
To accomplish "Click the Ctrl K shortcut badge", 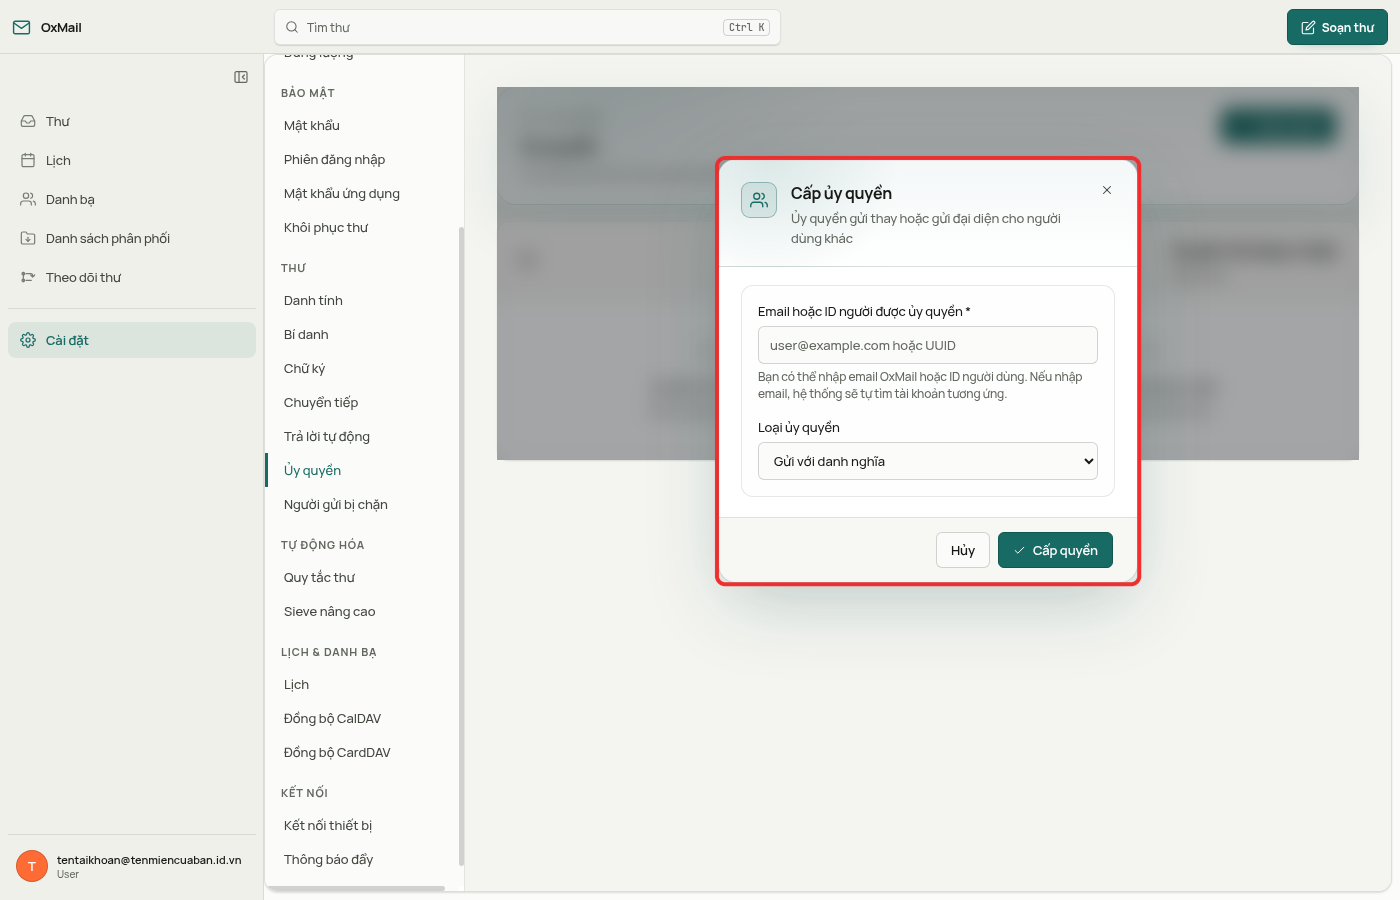I will point(747,27).
